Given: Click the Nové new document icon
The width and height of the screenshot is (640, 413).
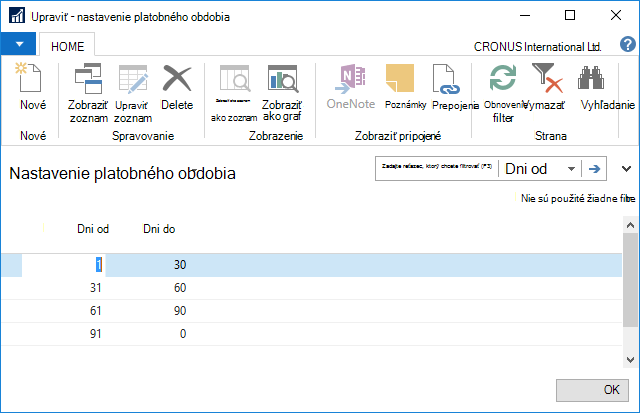Looking at the screenshot, I should 29,77.
